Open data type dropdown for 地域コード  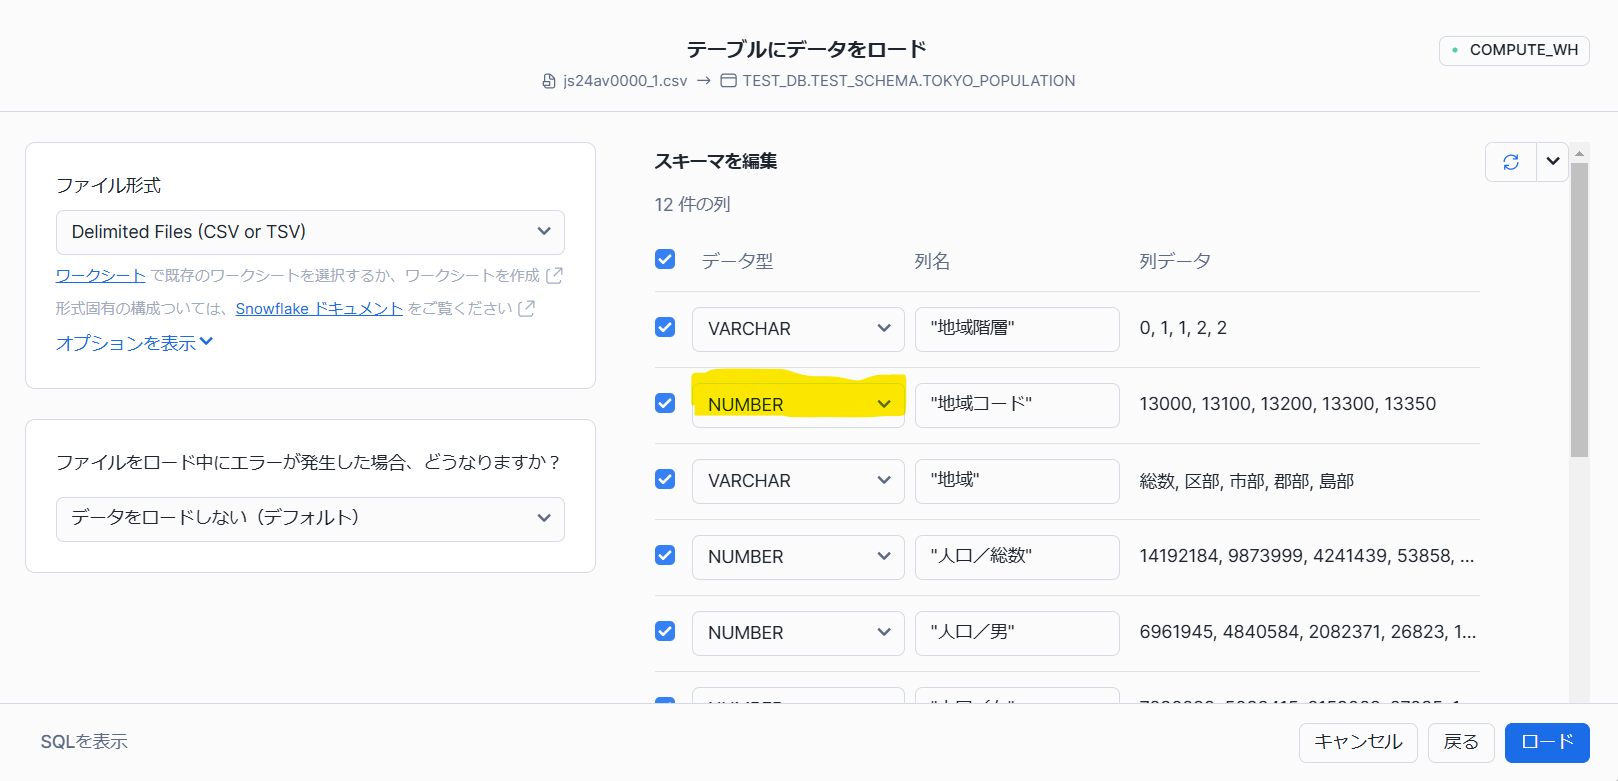798,405
